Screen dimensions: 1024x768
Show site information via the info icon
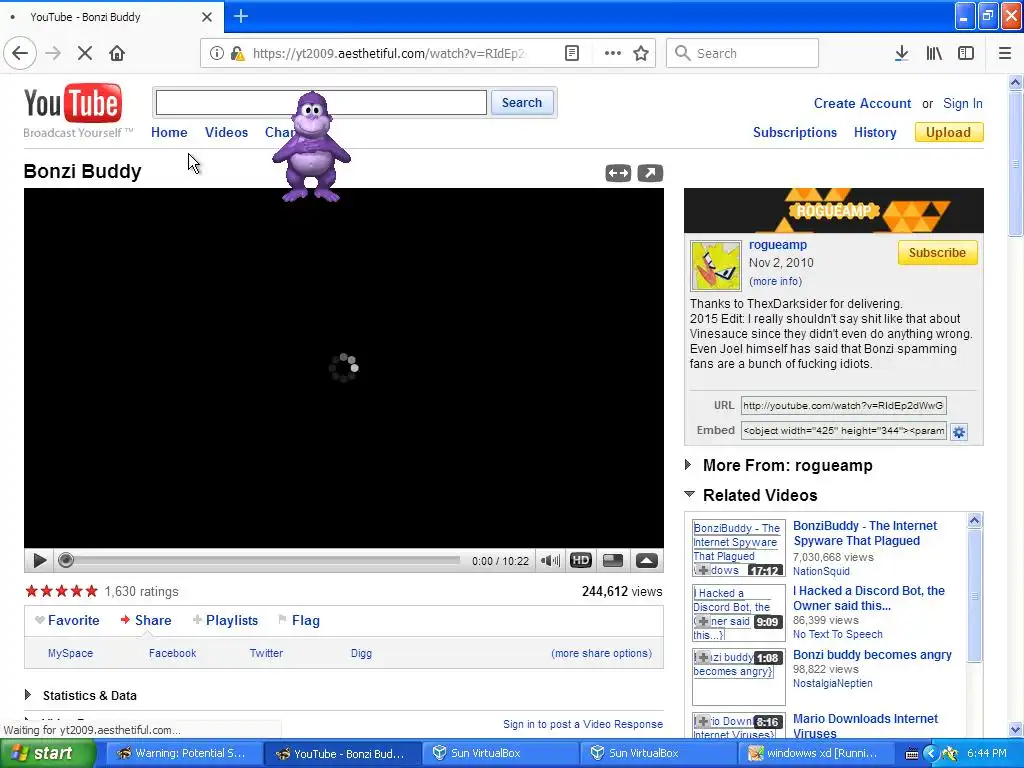[216, 53]
